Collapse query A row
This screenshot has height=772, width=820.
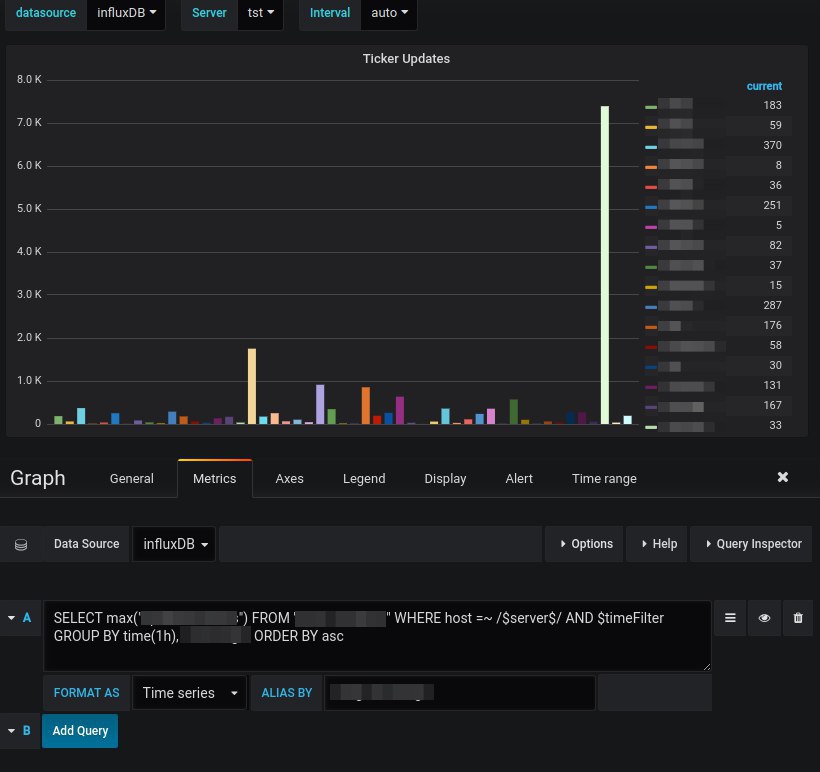pos(12,618)
